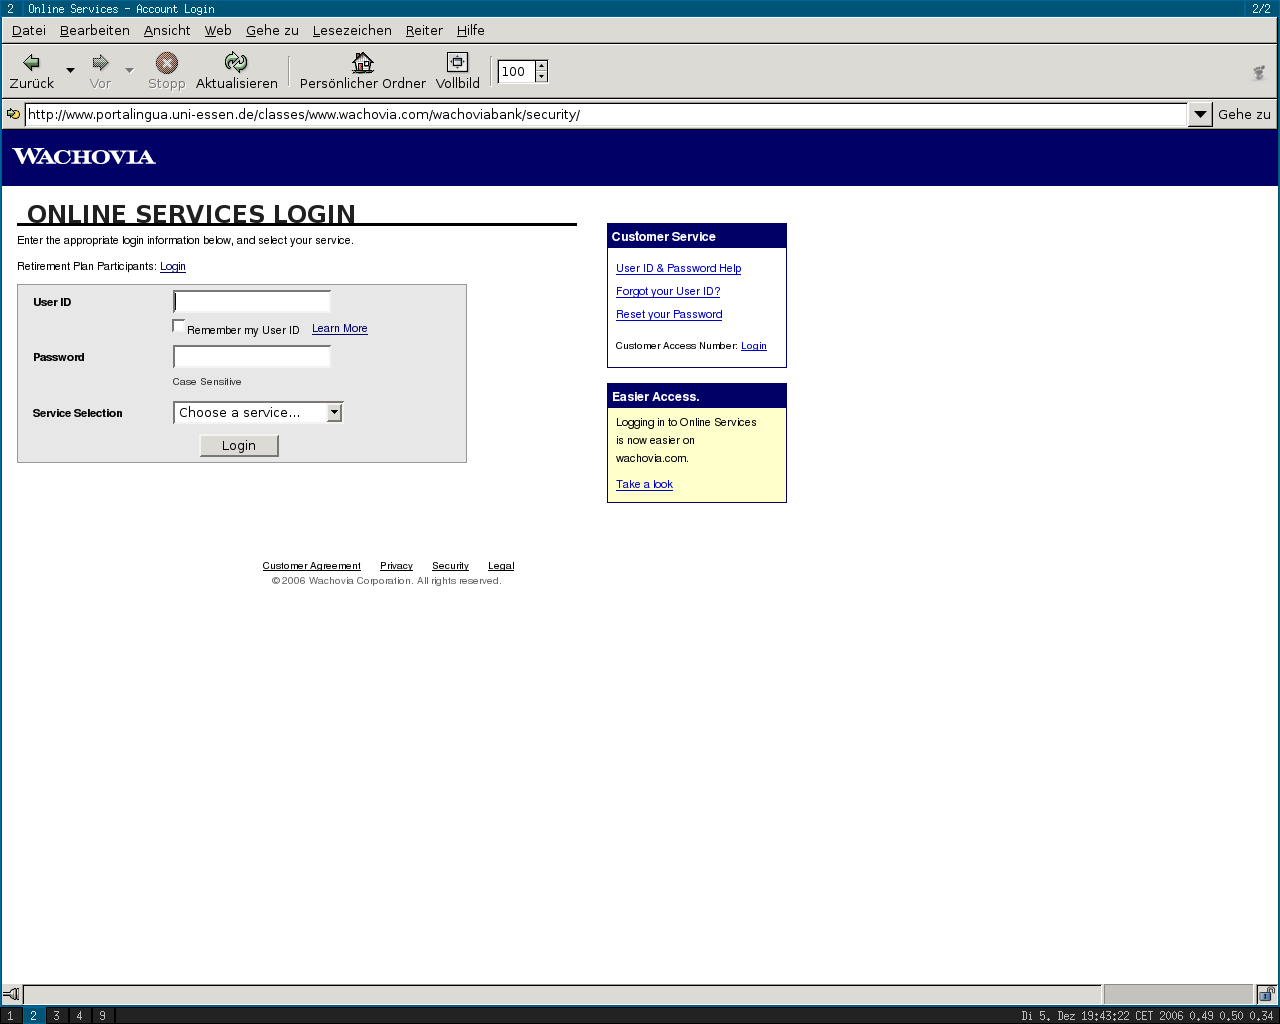Click the zoom value field showing 100
1280x1024 pixels.
click(516, 71)
